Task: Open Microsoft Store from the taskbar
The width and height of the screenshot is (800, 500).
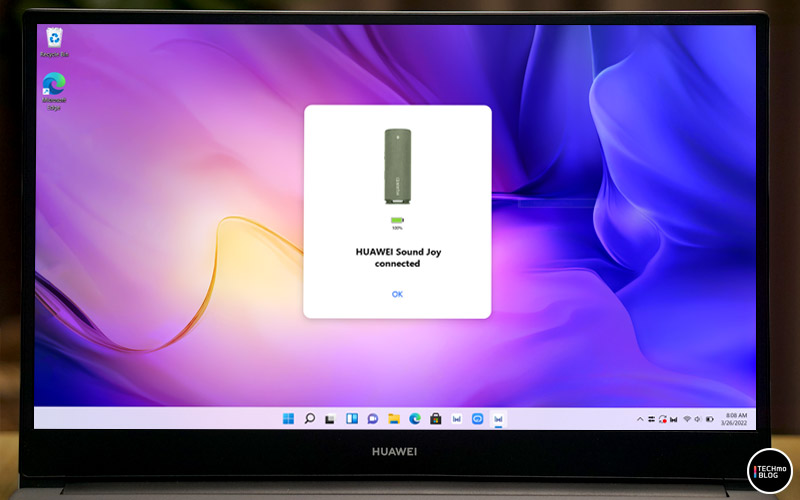Action: tap(435, 419)
